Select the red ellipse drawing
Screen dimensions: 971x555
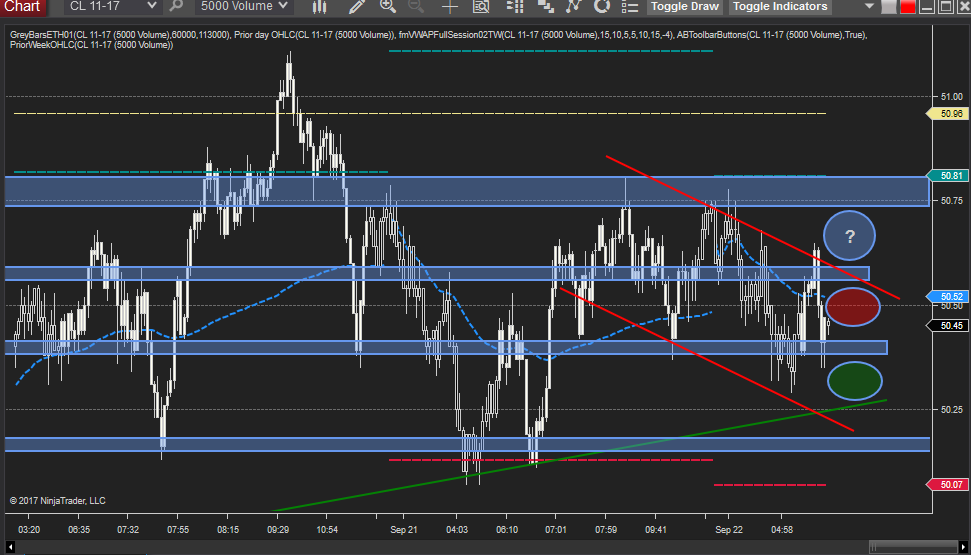(x=853, y=307)
